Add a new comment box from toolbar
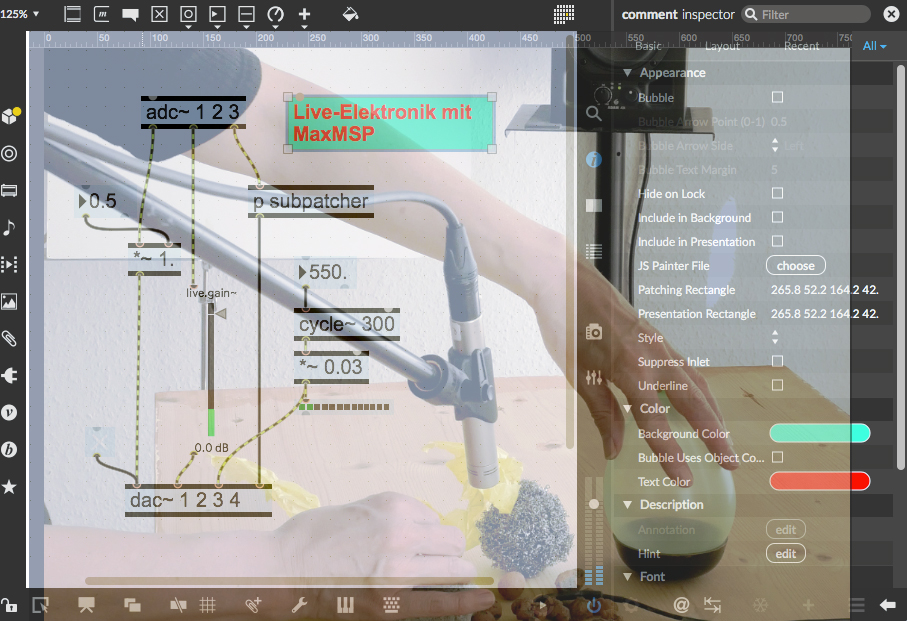Image resolution: width=907 pixels, height=621 pixels. point(130,15)
